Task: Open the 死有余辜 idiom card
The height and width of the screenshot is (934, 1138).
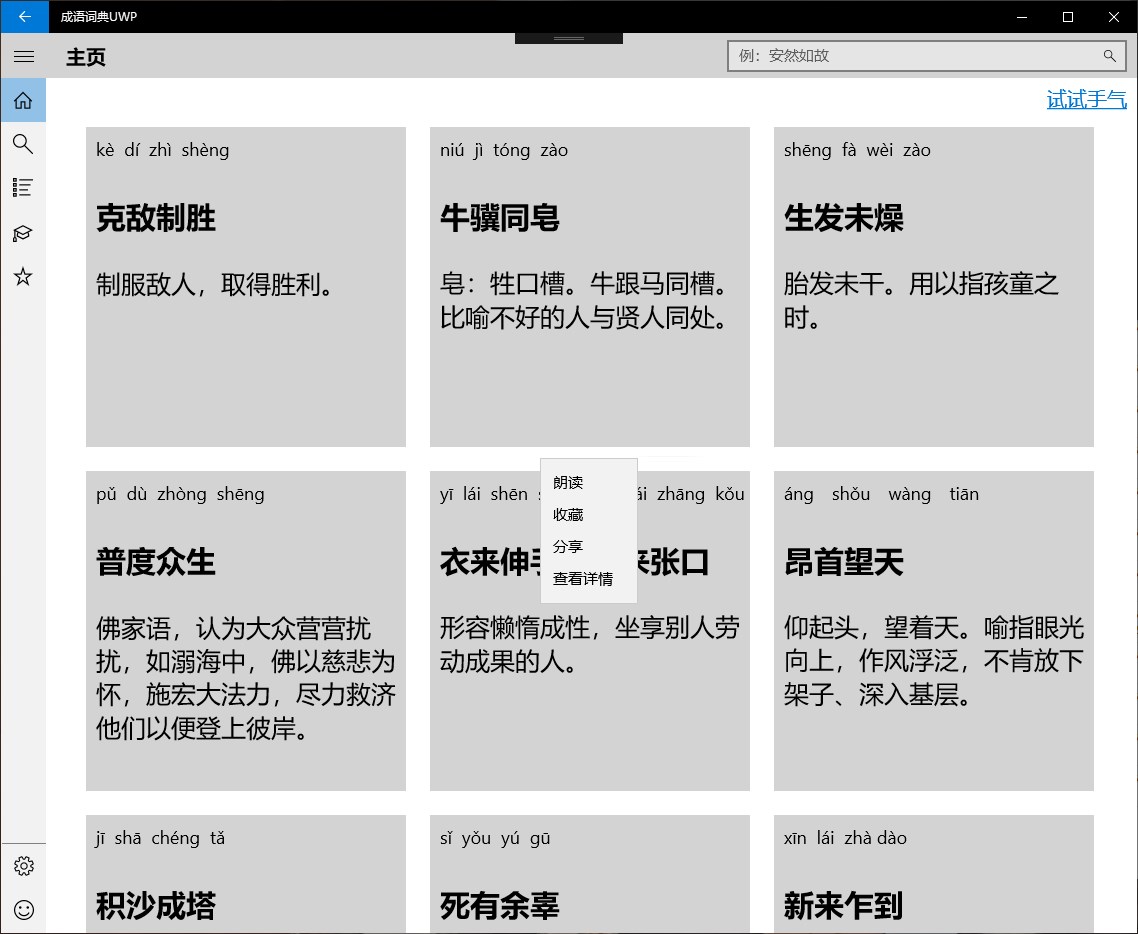Action: tap(589, 874)
